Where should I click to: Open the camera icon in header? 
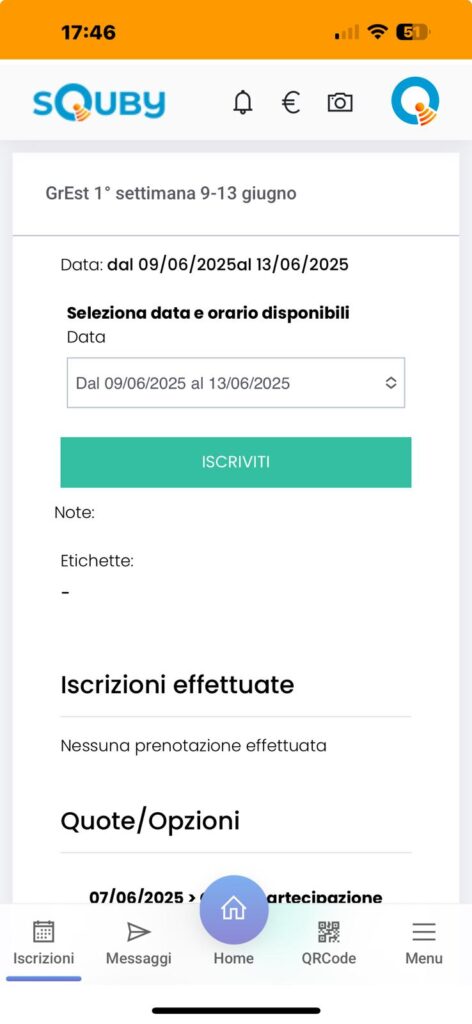click(340, 103)
